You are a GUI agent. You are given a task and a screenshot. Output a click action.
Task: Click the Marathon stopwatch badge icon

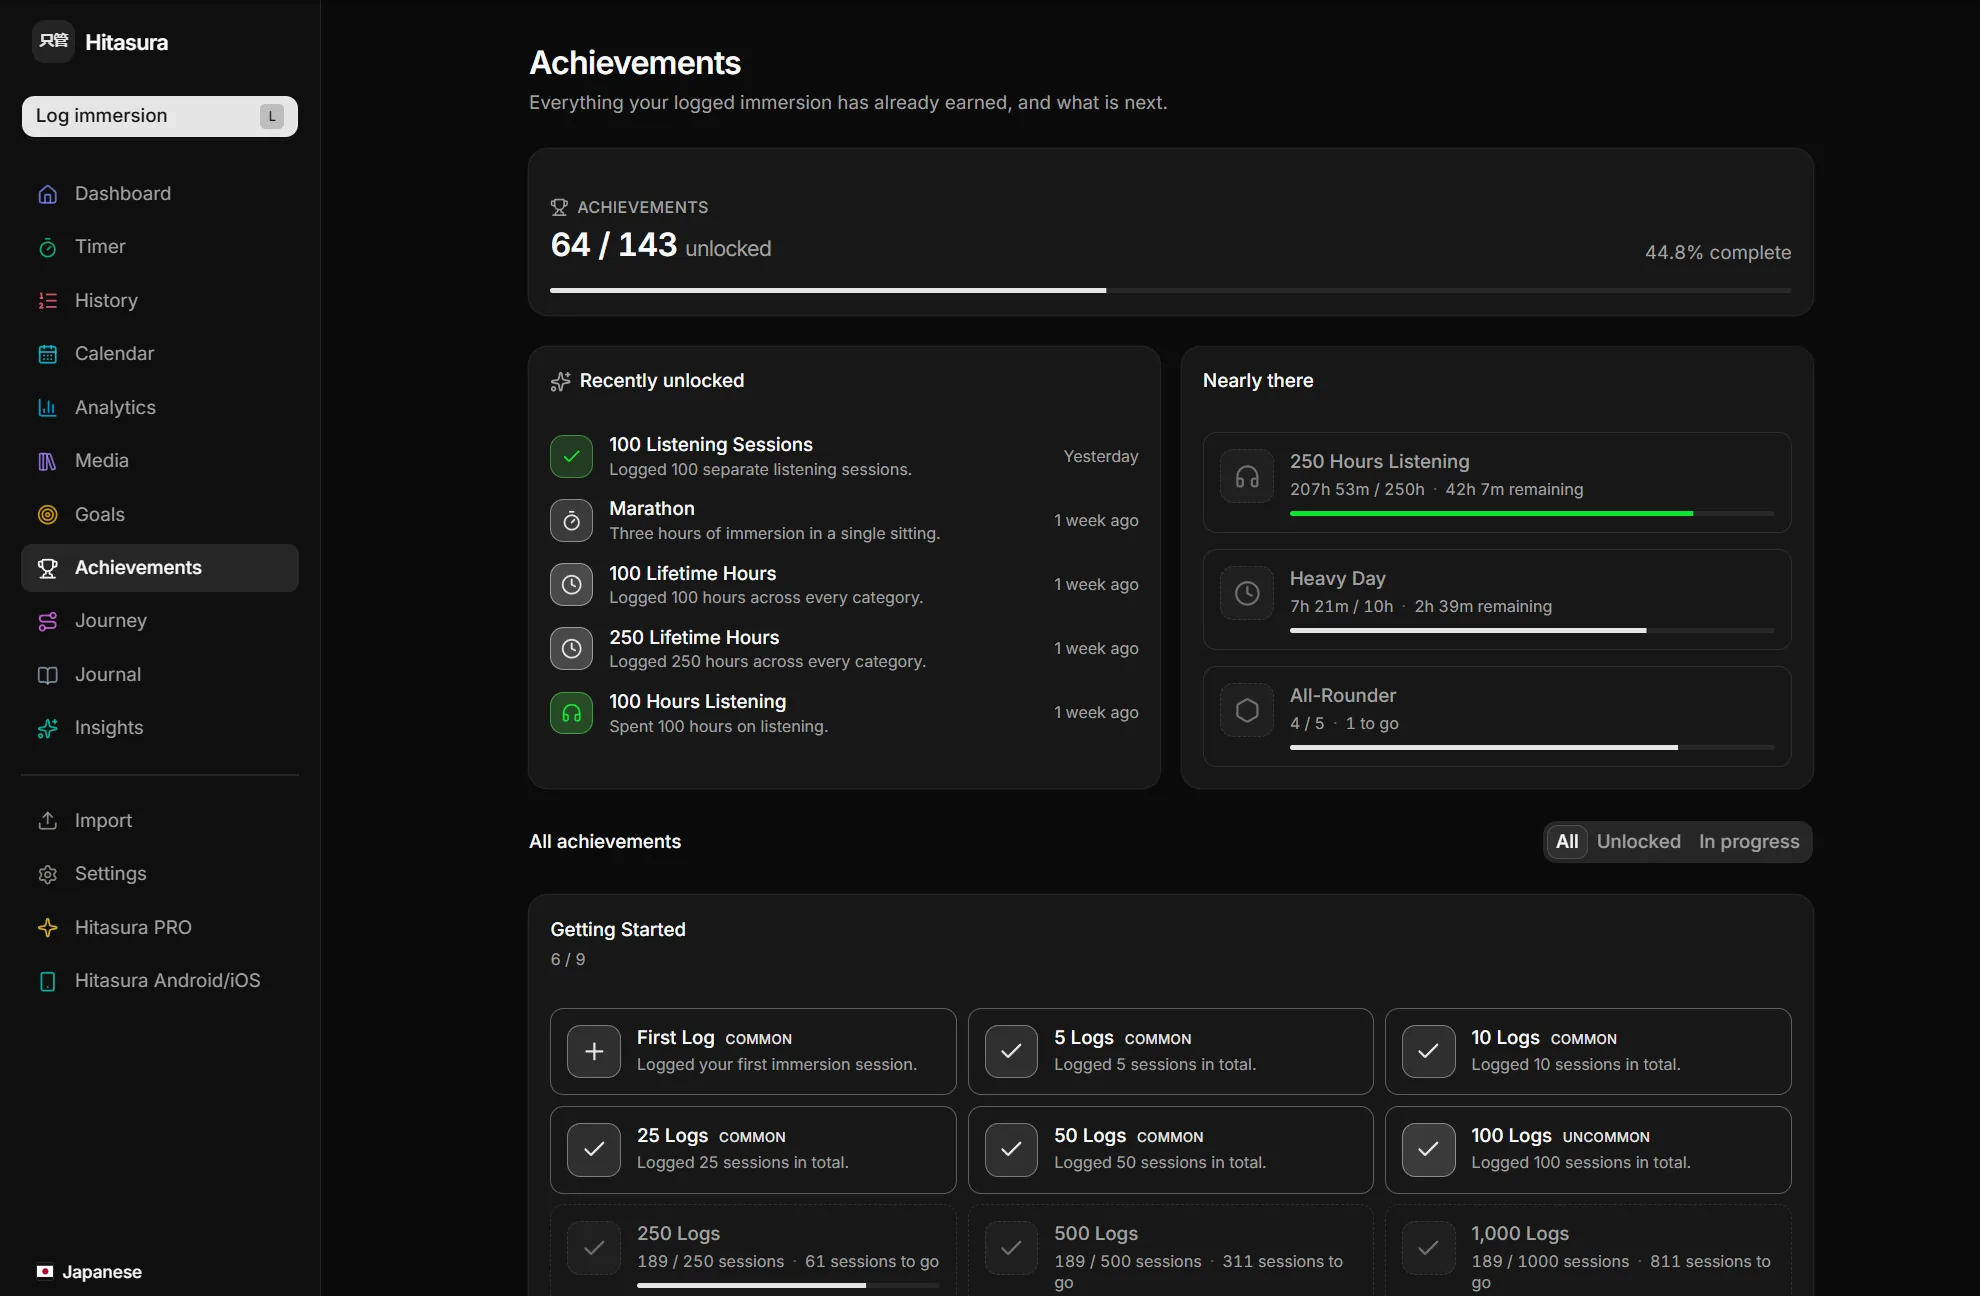(x=571, y=521)
